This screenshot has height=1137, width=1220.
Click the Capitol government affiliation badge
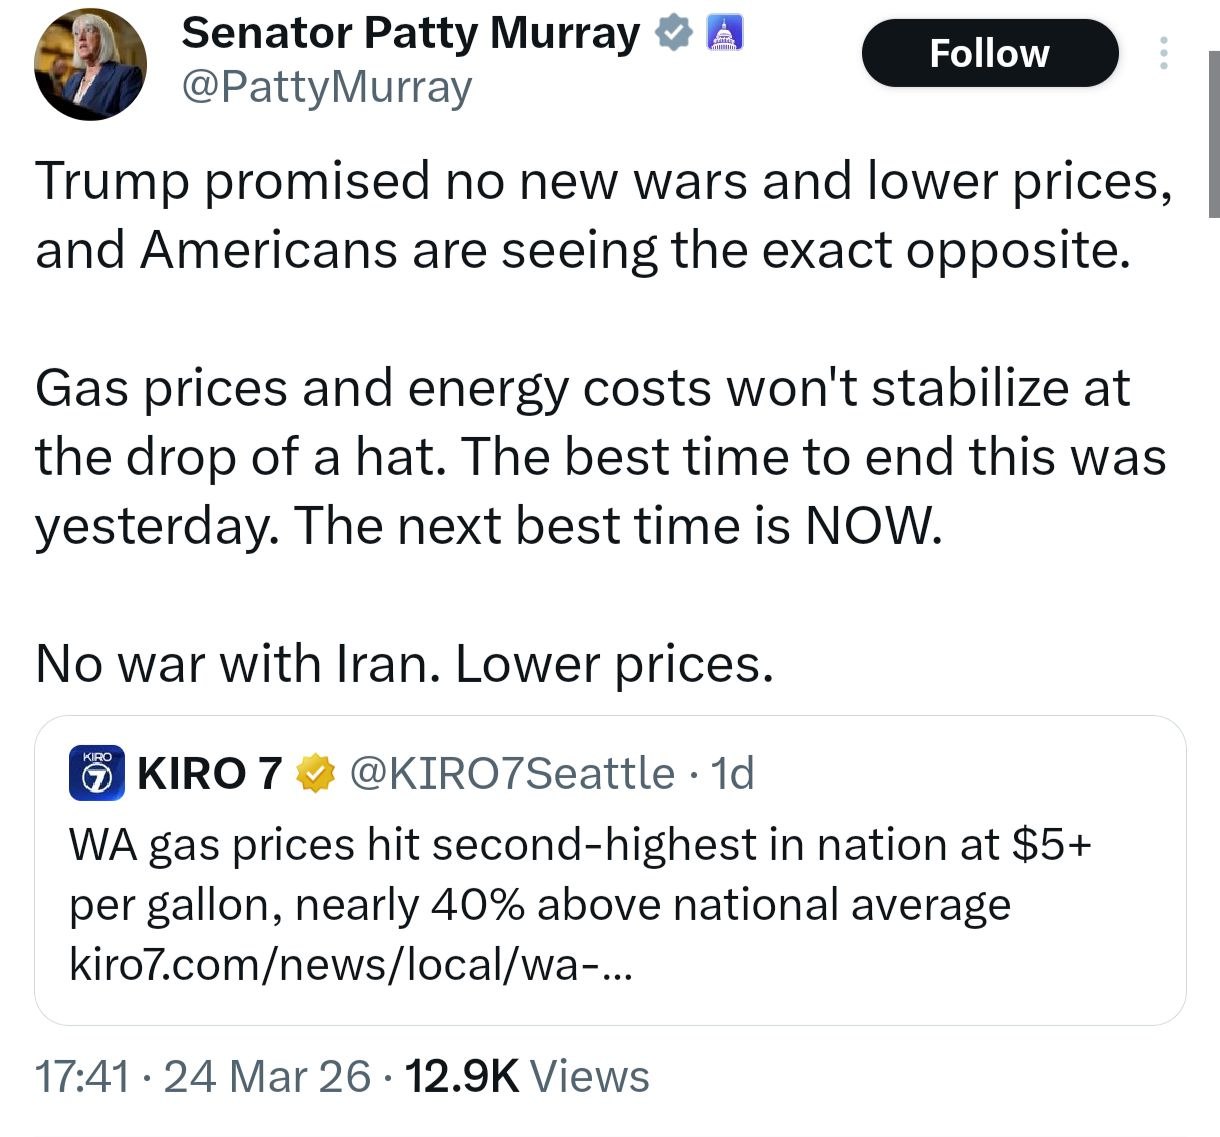(726, 34)
